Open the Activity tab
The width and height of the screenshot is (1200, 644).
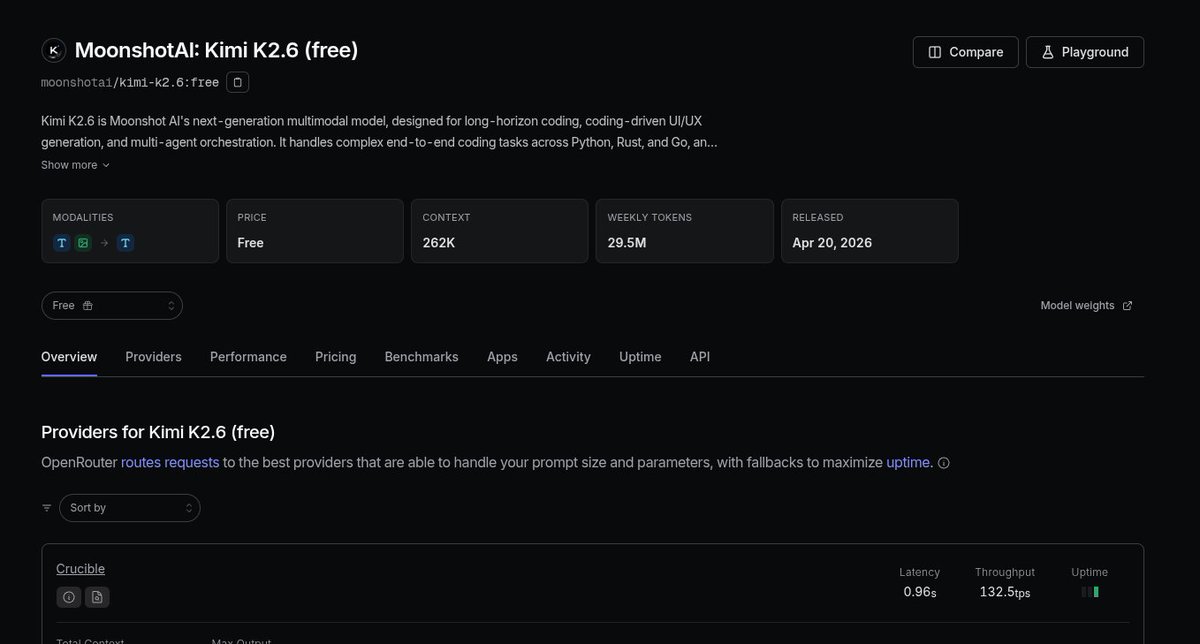click(568, 357)
